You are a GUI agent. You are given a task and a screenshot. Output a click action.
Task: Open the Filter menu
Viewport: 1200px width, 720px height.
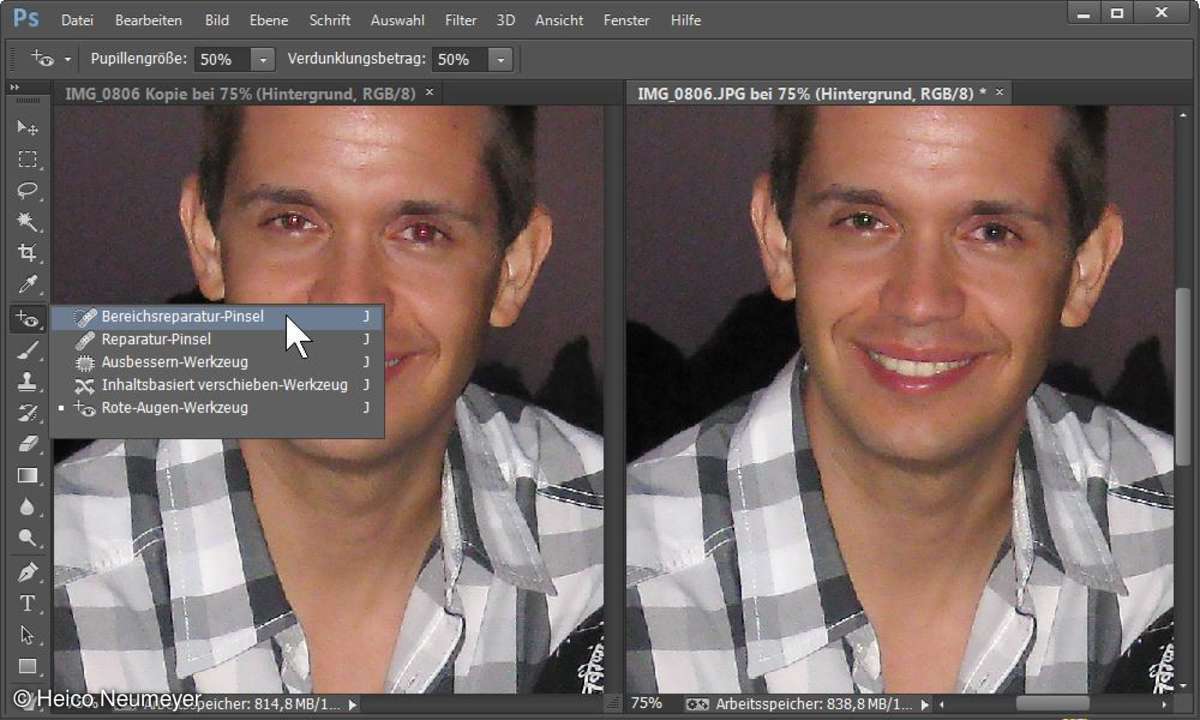coord(460,20)
